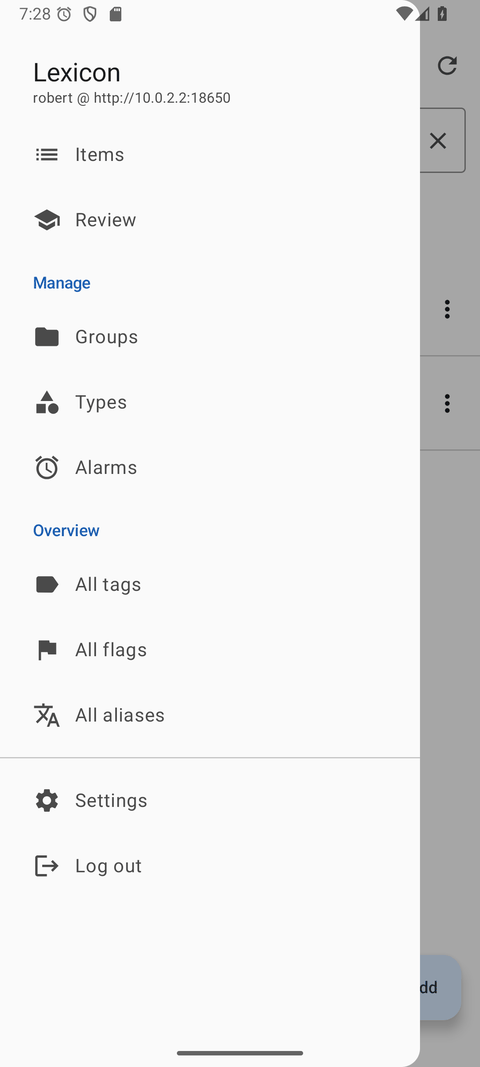This screenshot has width=480, height=1067.
Task: Open Settings from the drawer
Action: pyautogui.click(x=210, y=800)
